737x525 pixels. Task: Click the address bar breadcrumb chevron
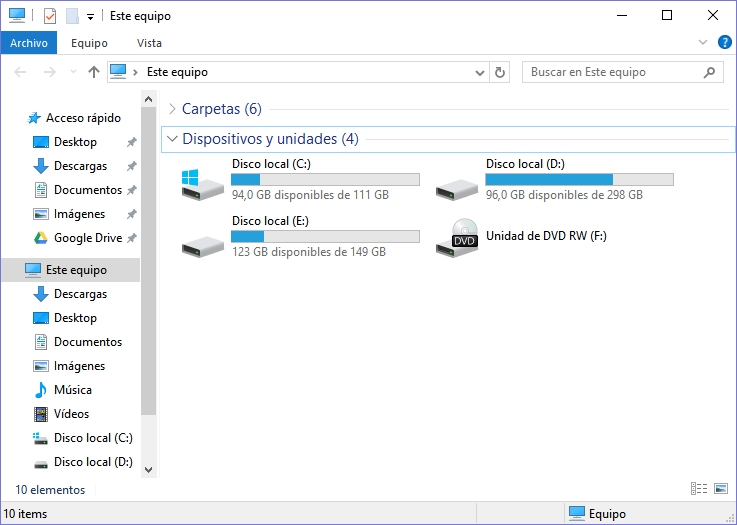coord(135,72)
